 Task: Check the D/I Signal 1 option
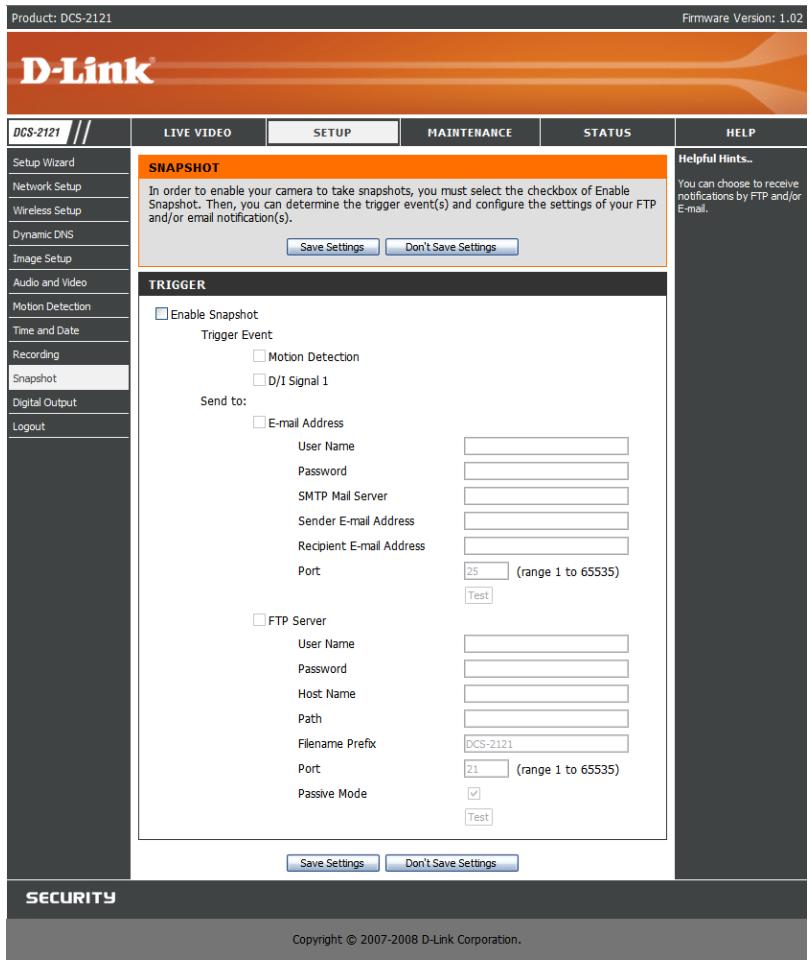coord(259,380)
